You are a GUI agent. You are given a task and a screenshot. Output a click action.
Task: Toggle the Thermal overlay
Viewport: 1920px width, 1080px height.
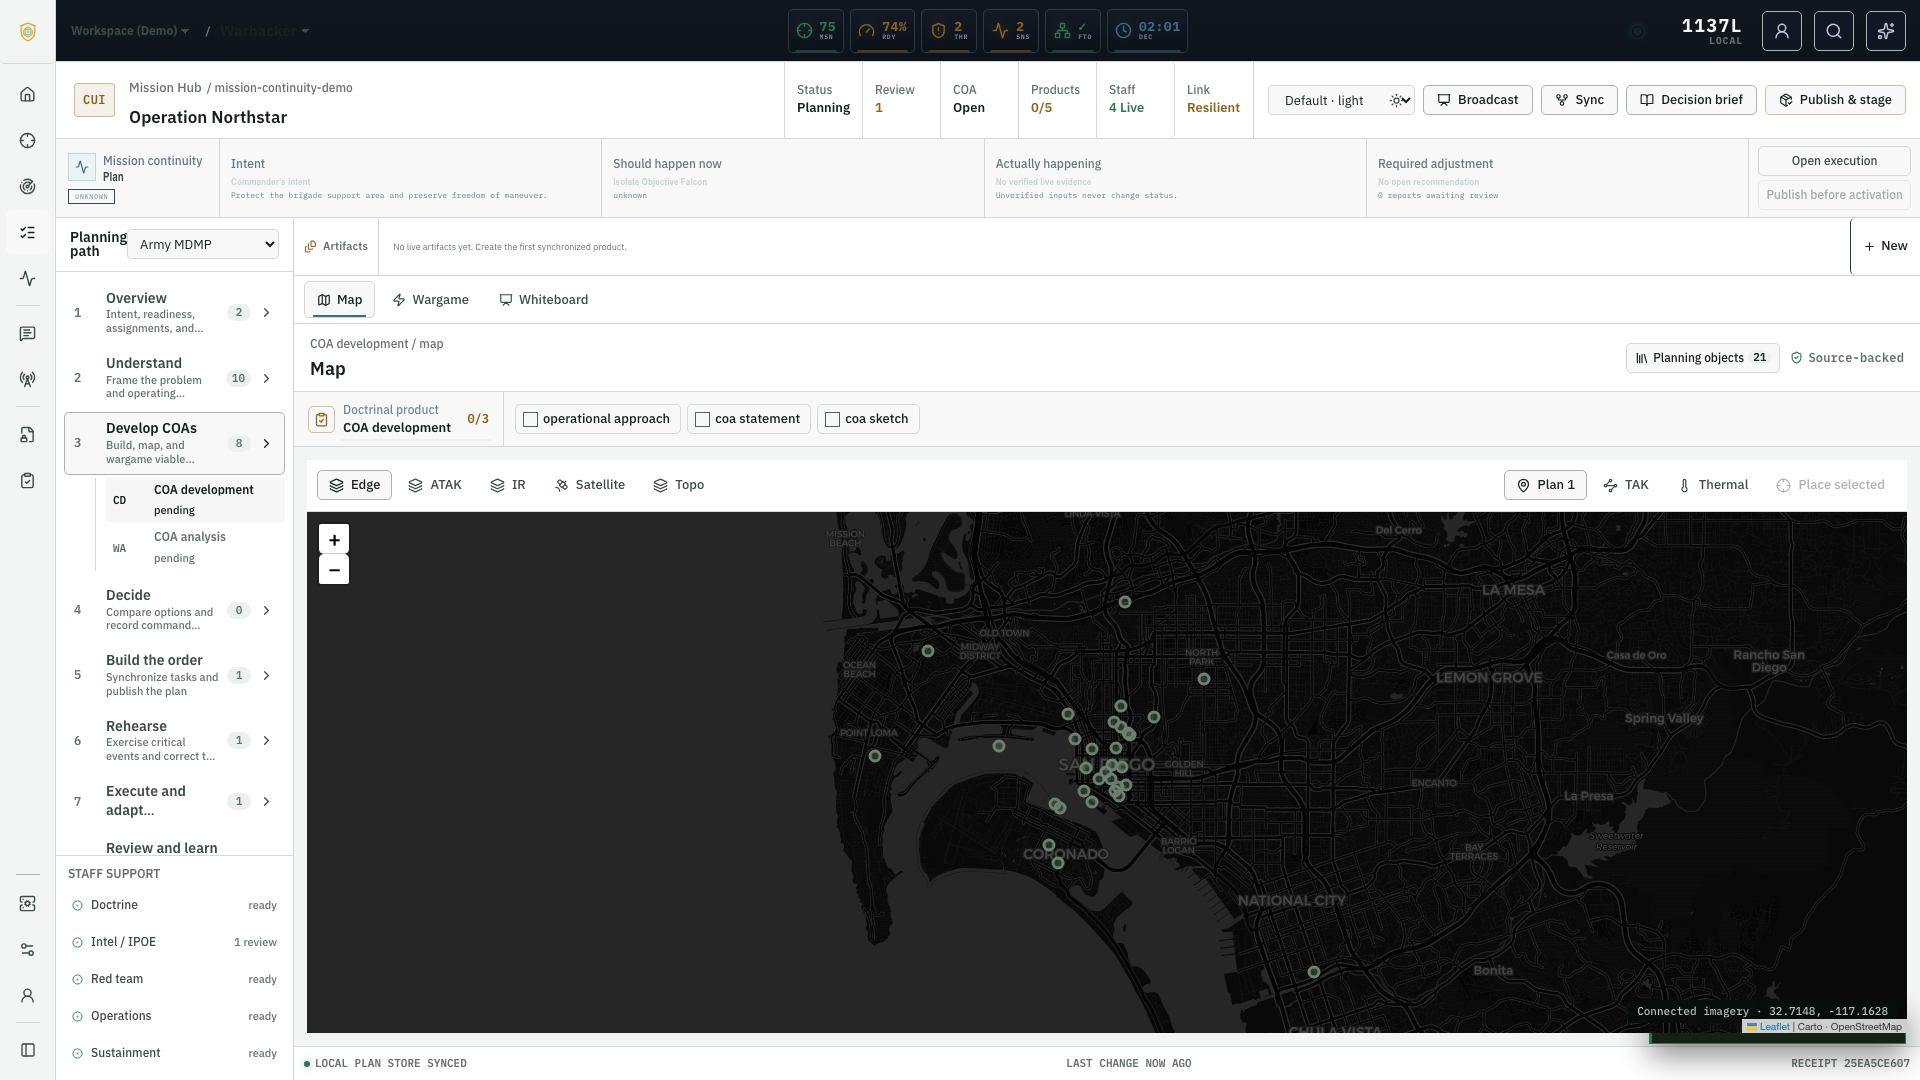pos(1713,485)
